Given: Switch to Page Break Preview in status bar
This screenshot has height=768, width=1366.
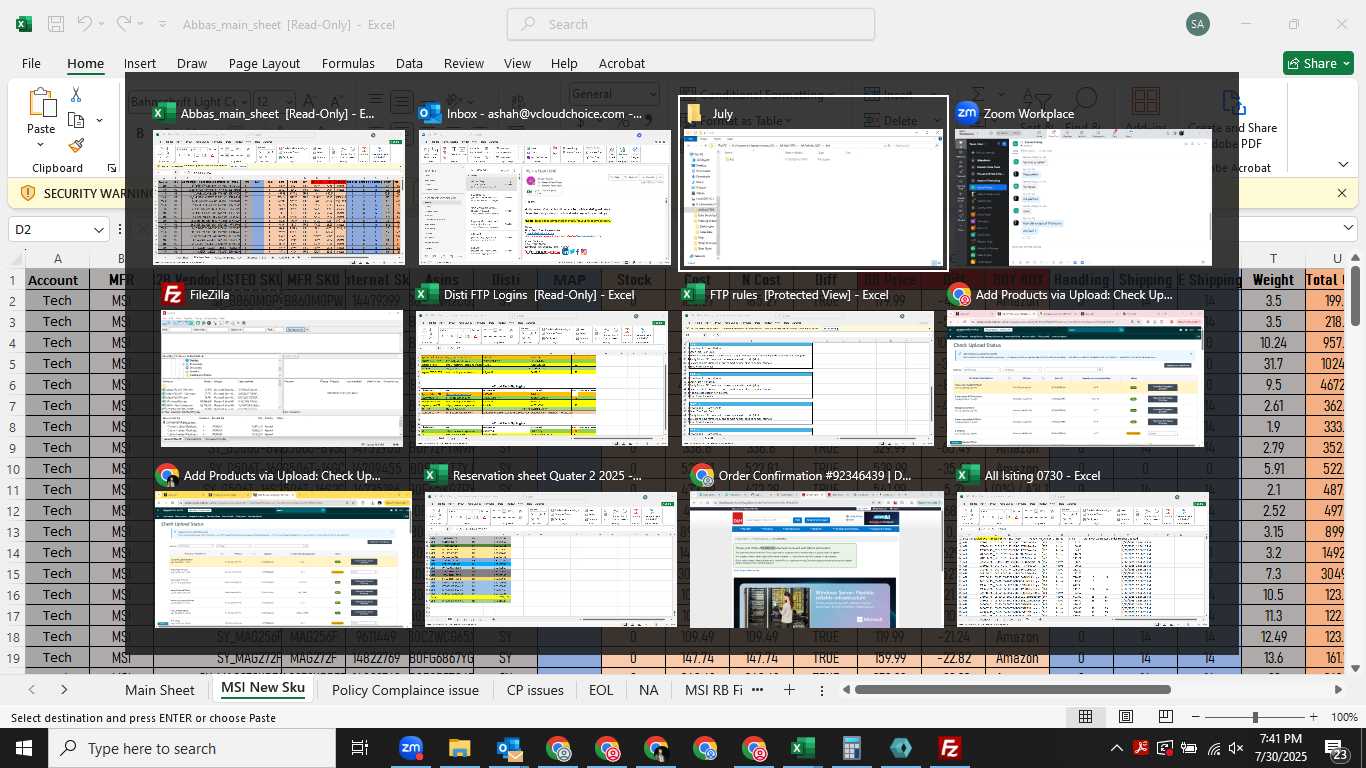Looking at the screenshot, I should pyautogui.click(x=1166, y=717).
